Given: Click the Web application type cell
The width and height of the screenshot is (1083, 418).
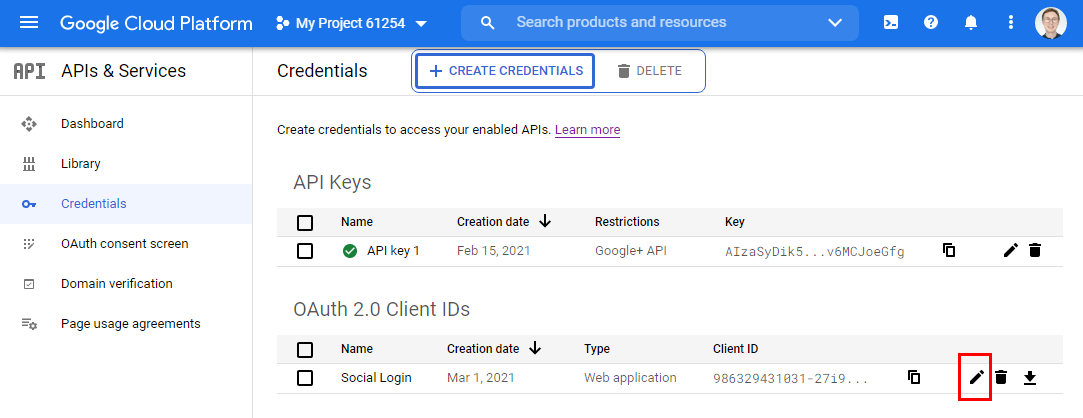Looking at the screenshot, I should [631, 379].
